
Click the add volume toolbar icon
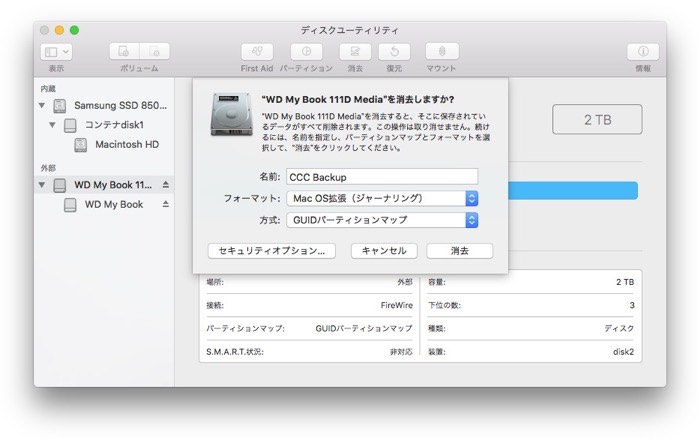pyautogui.click(x=124, y=52)
